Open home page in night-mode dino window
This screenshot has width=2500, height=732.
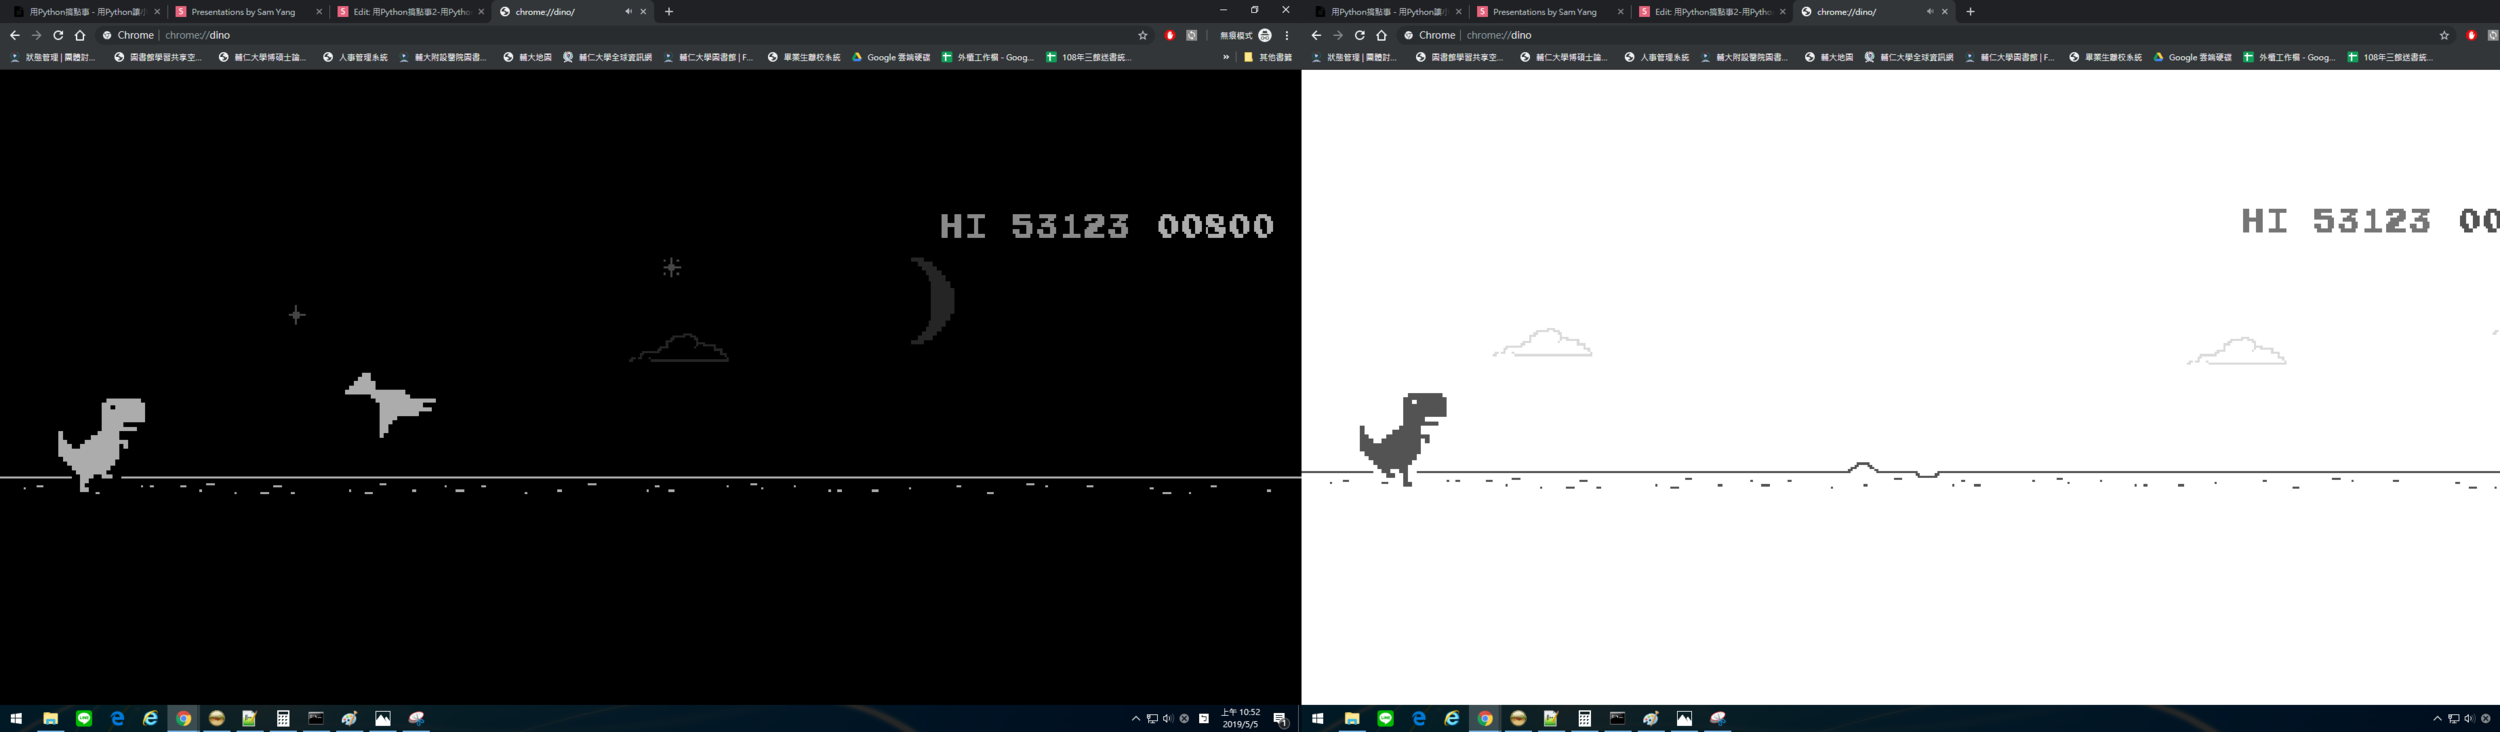point(80,35)
